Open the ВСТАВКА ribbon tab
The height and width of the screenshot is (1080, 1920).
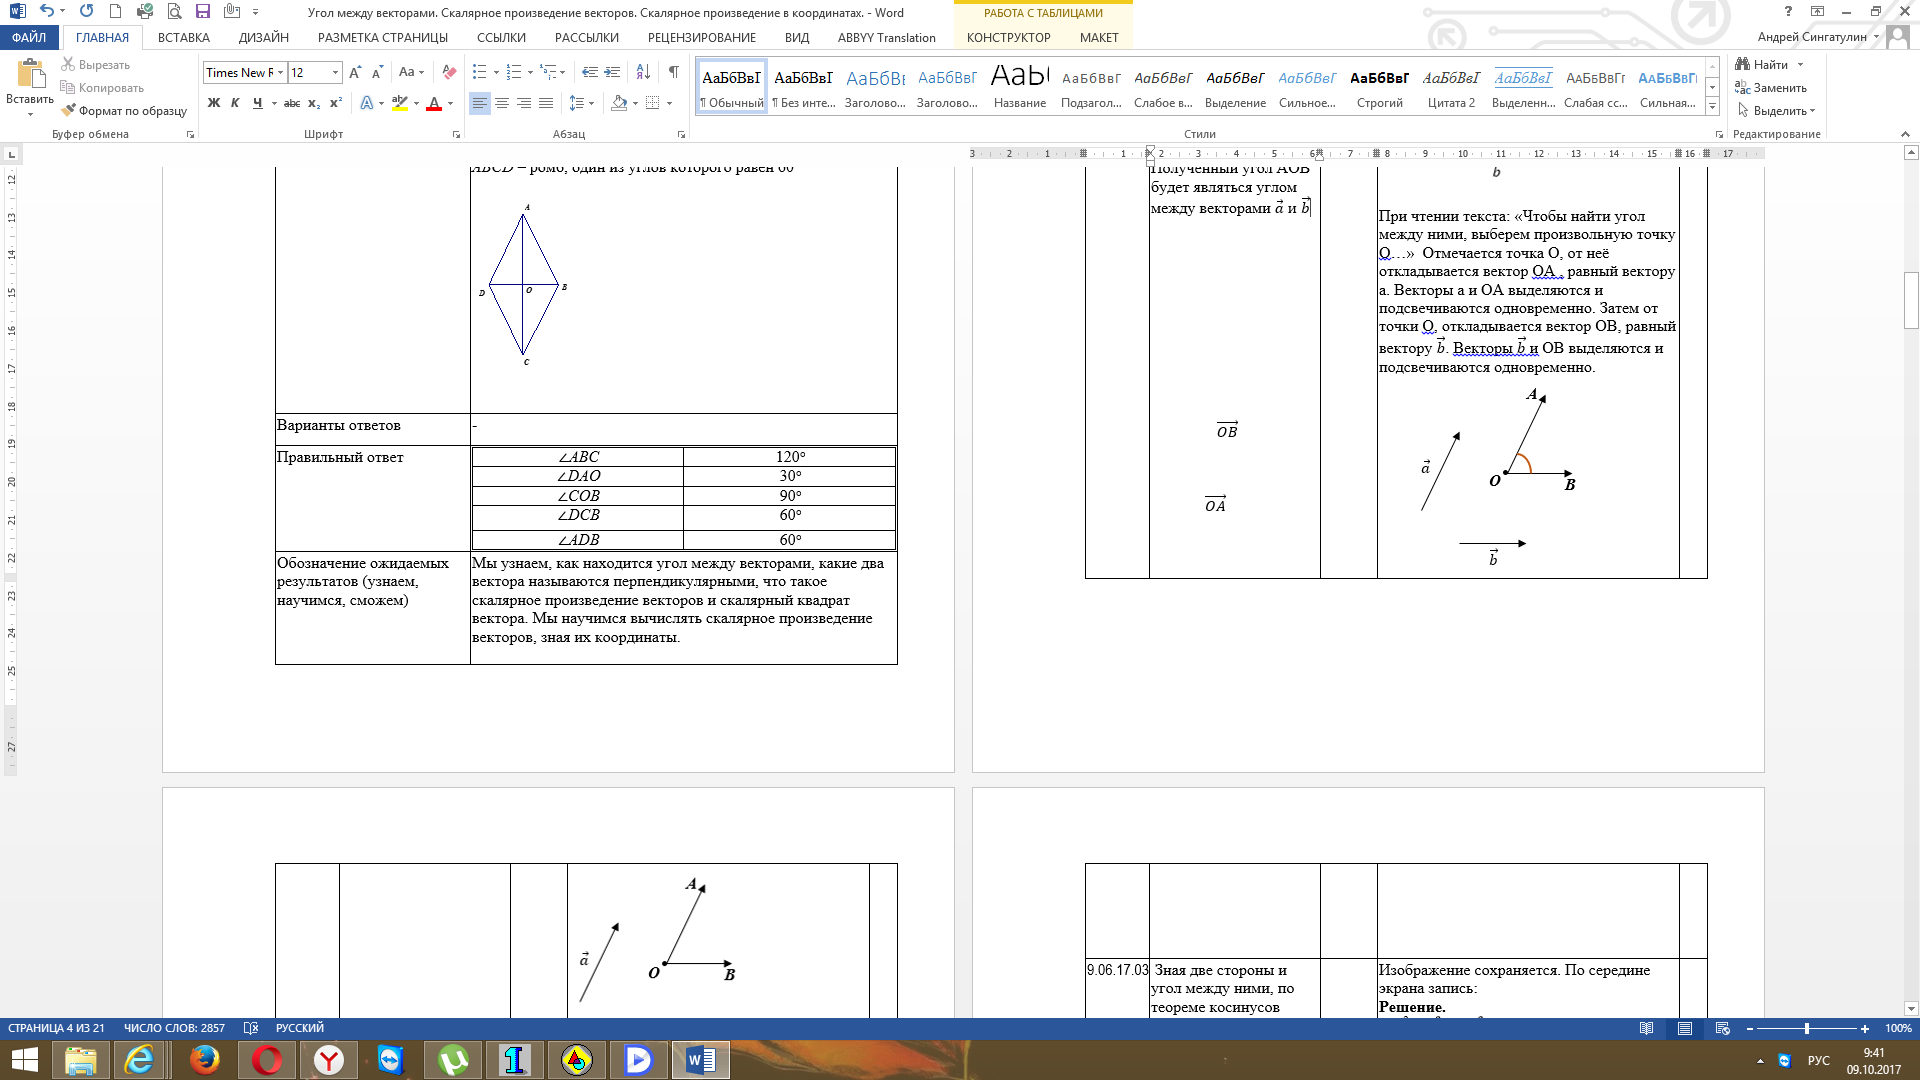click(184, 38)
